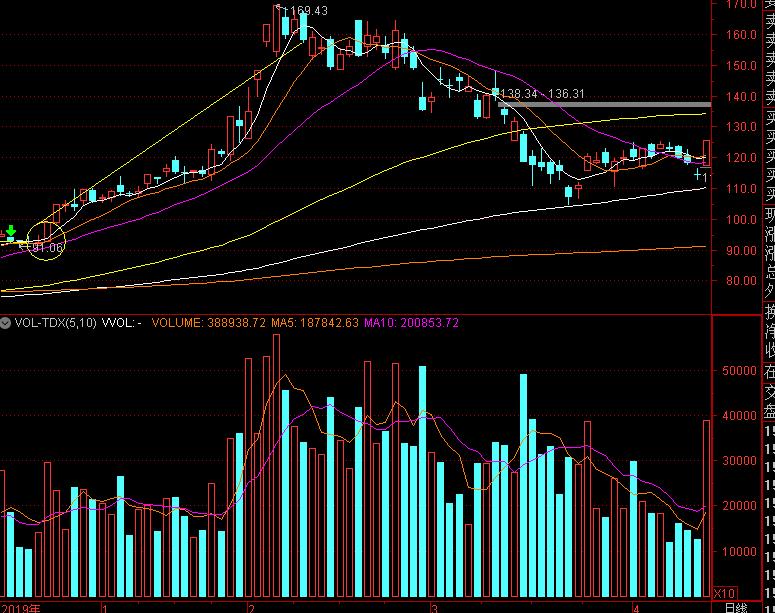Click the 160.0 price axis label
The width and height of the screenshot is (775, 613).
pyautogui.click(x=741, y=35)
